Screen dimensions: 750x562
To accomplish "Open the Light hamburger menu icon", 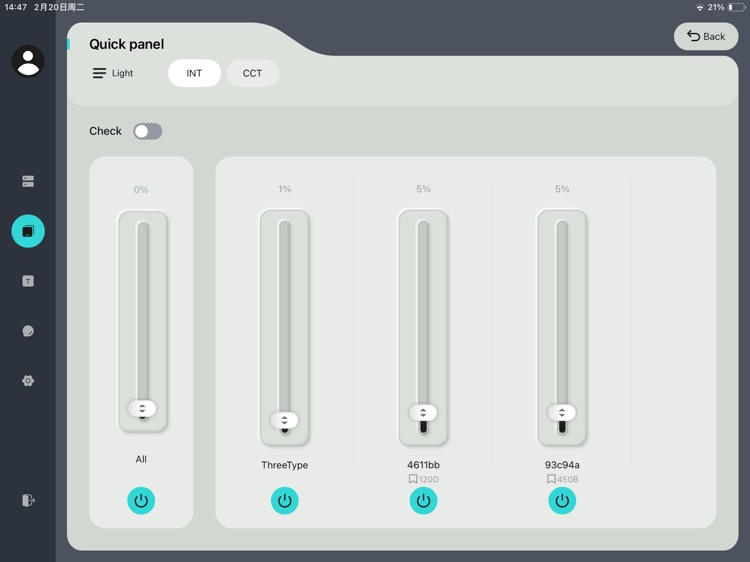I will pos(99,73).
